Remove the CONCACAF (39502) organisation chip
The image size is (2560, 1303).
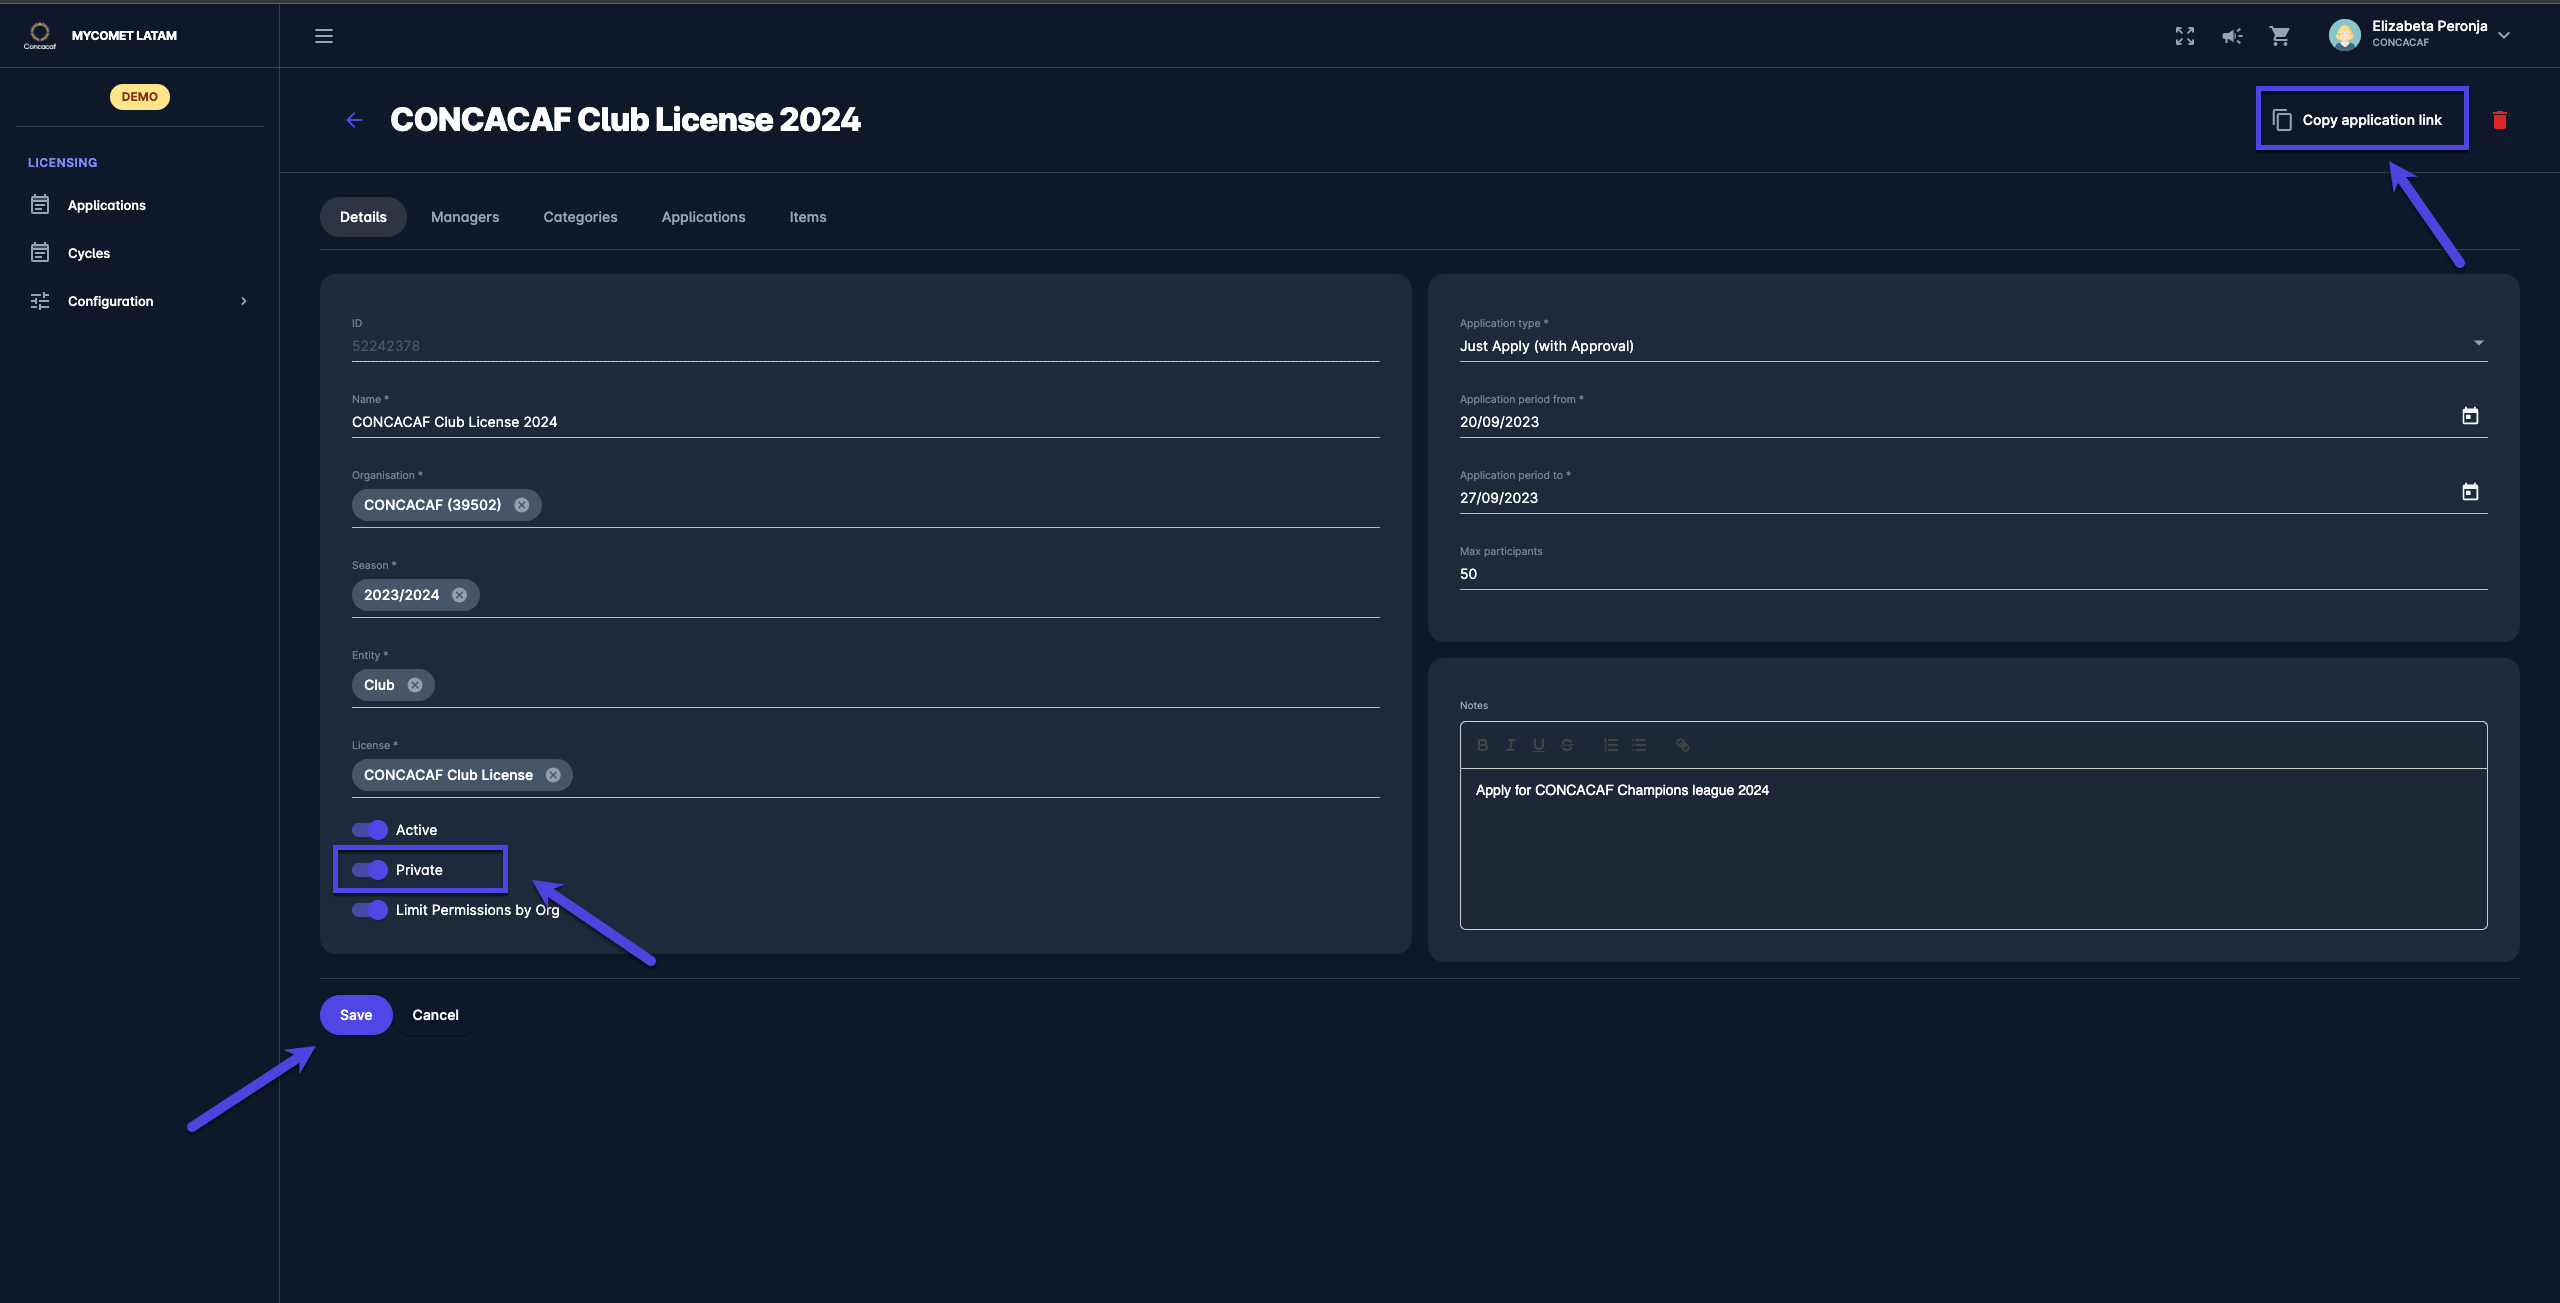click(x=522, y=505)
